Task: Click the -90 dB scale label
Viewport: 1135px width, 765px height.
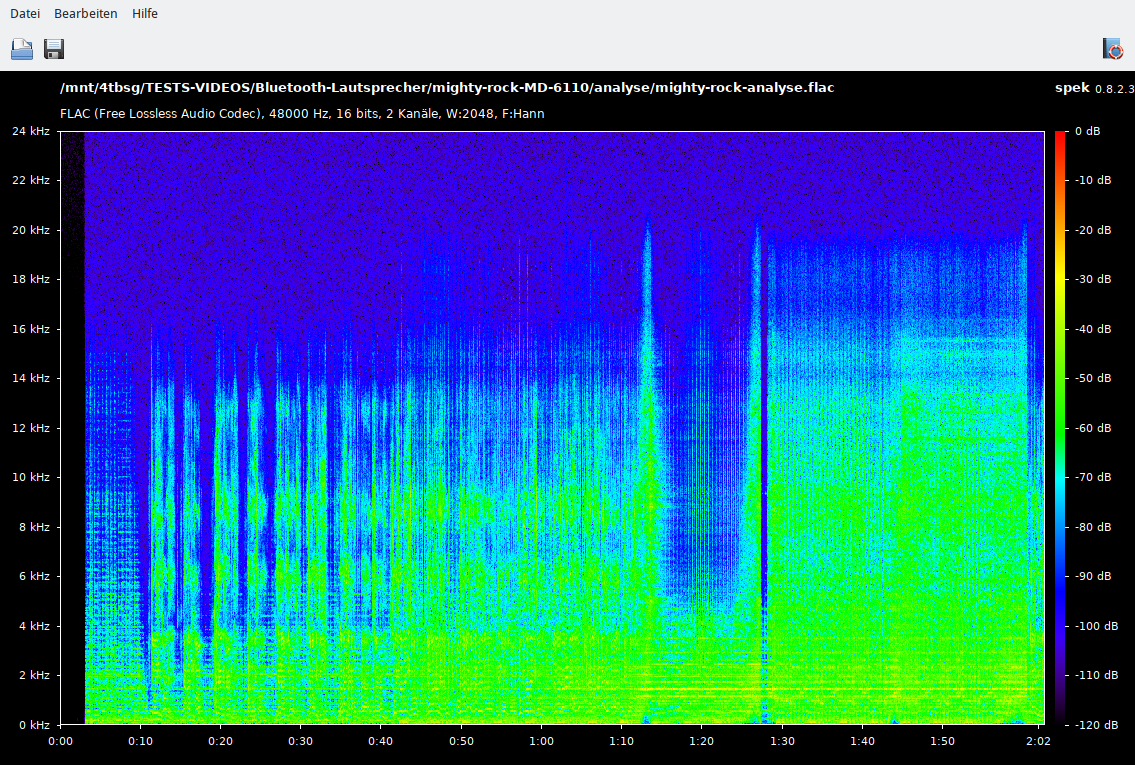Action: pyautogui.click(x=1092, y=577)
